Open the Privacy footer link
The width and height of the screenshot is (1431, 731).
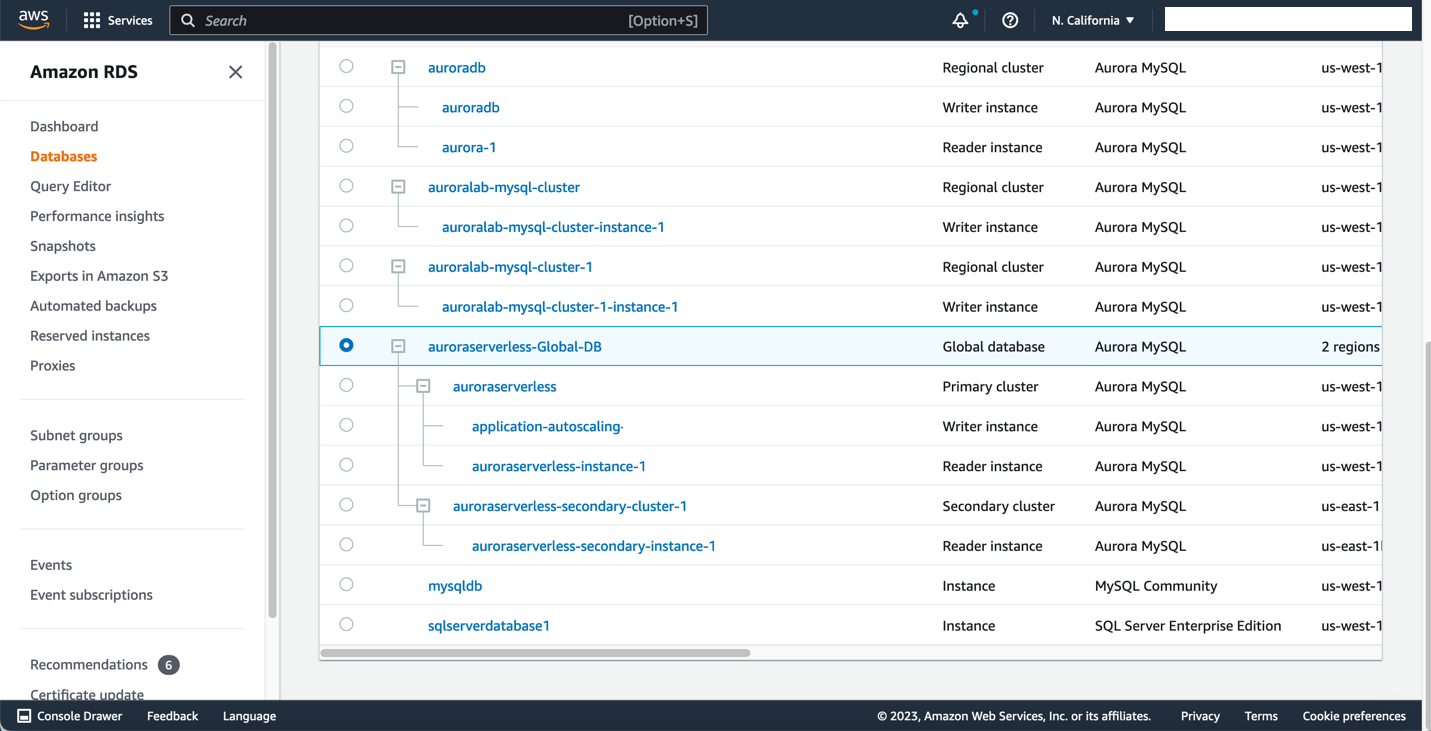coord(1200,716)
